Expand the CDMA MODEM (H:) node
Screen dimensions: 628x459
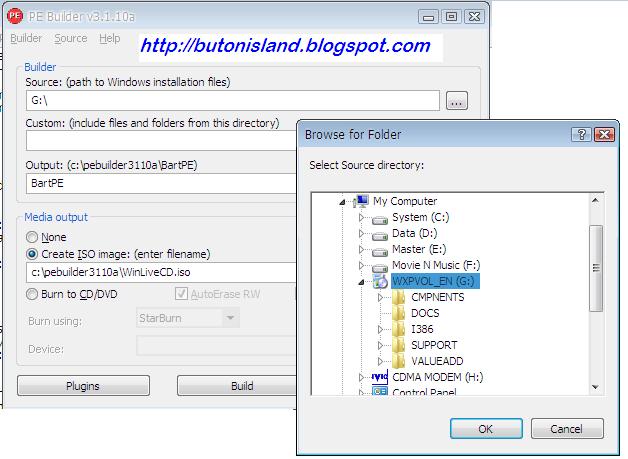[361, 377]
